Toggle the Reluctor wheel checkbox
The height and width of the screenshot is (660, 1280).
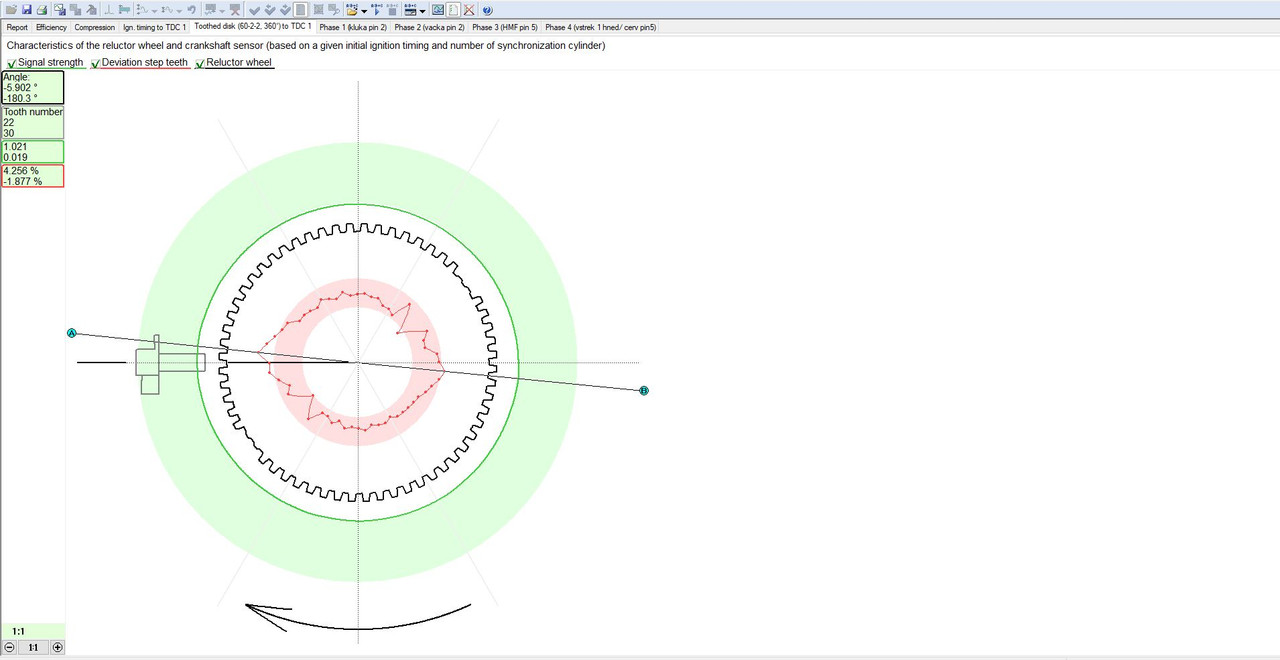[200, 63]
